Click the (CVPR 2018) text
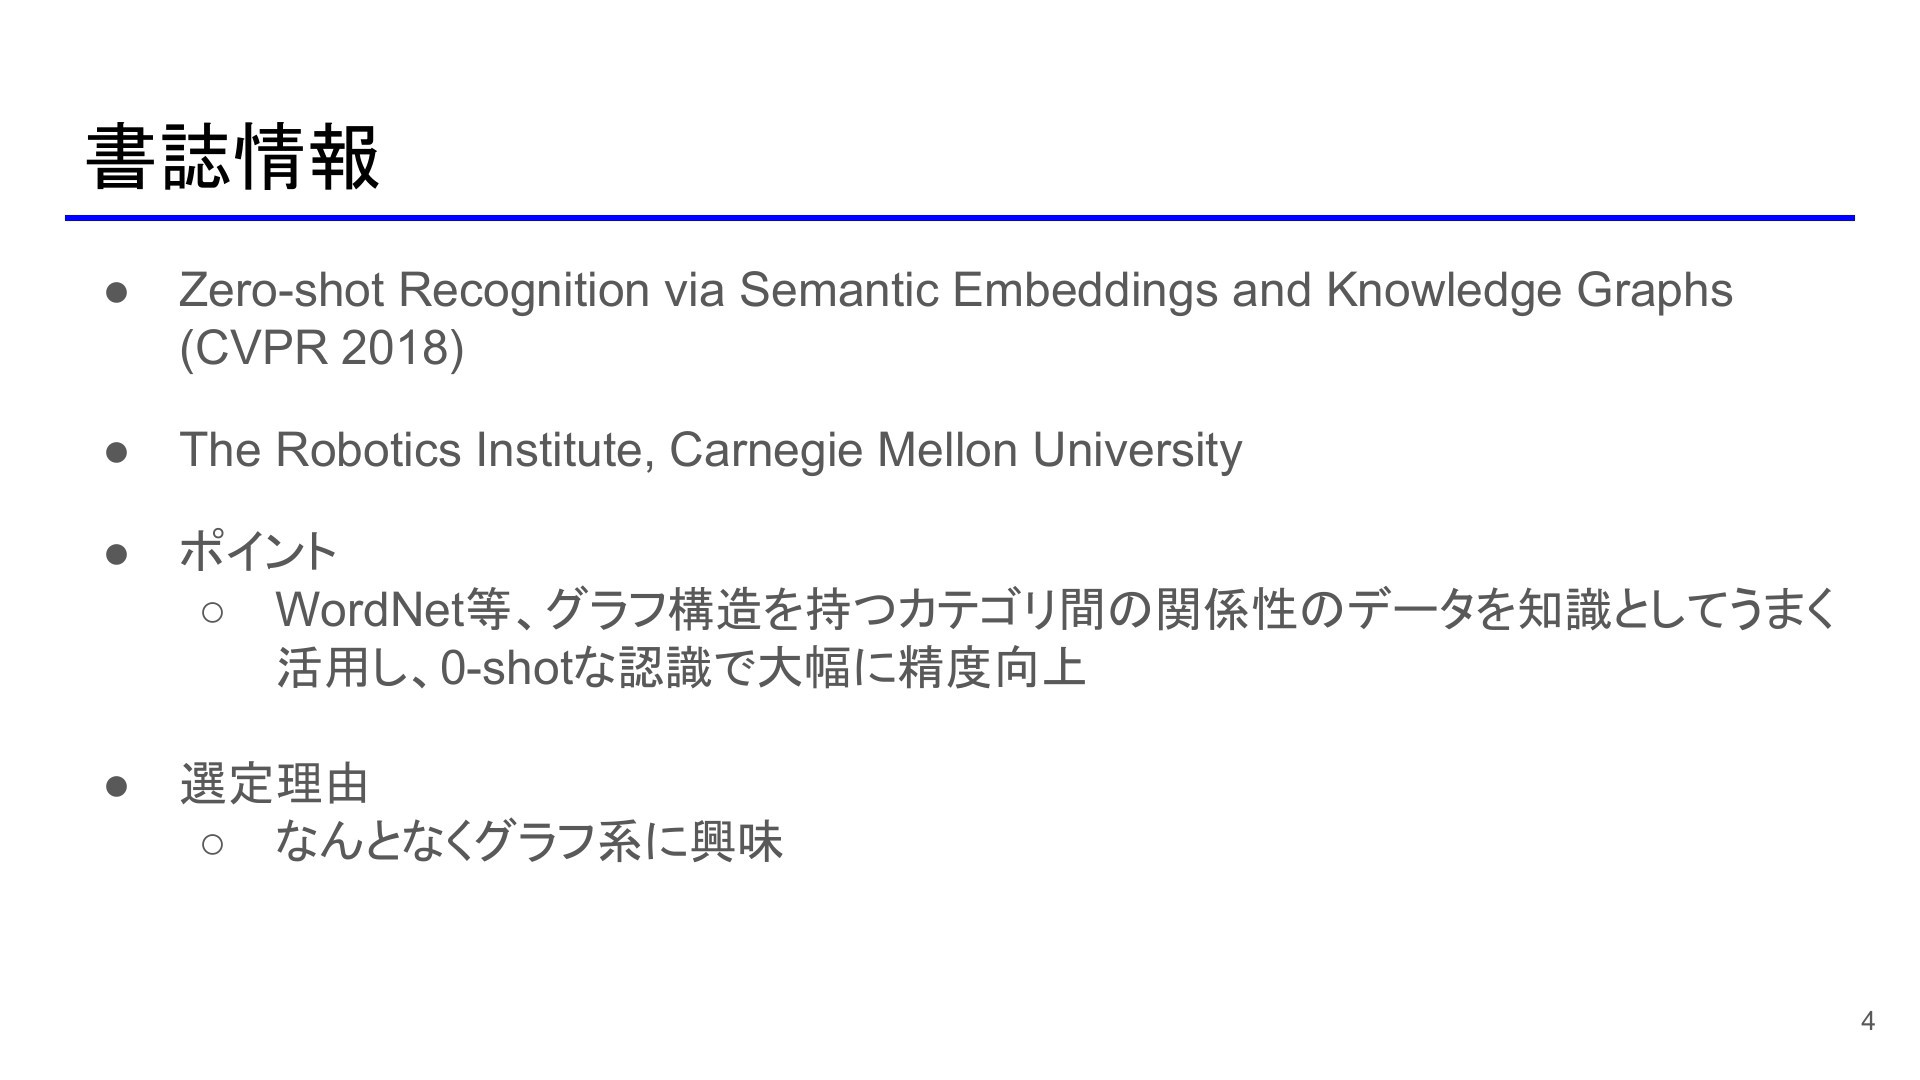 click(x=322, y=348)
